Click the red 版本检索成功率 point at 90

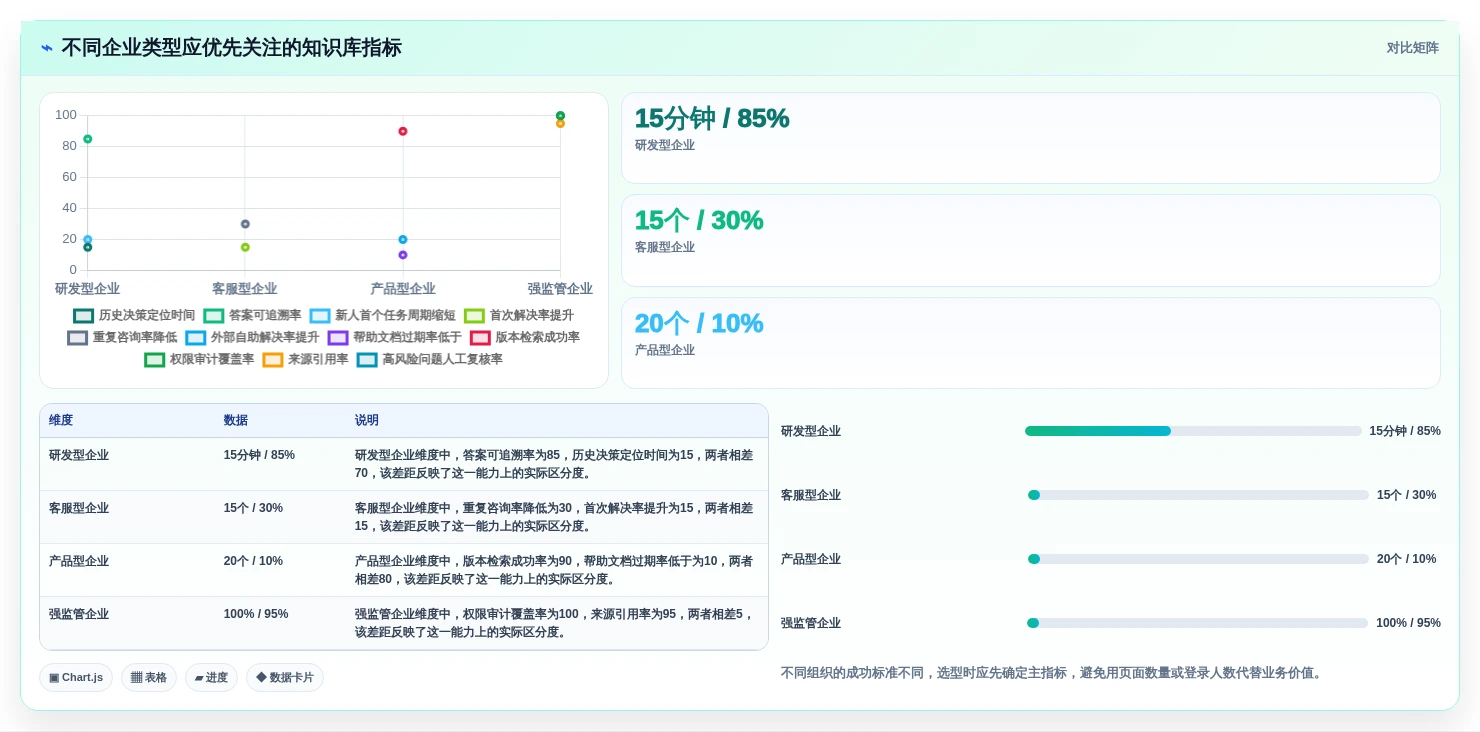click(x=403, y=131)
